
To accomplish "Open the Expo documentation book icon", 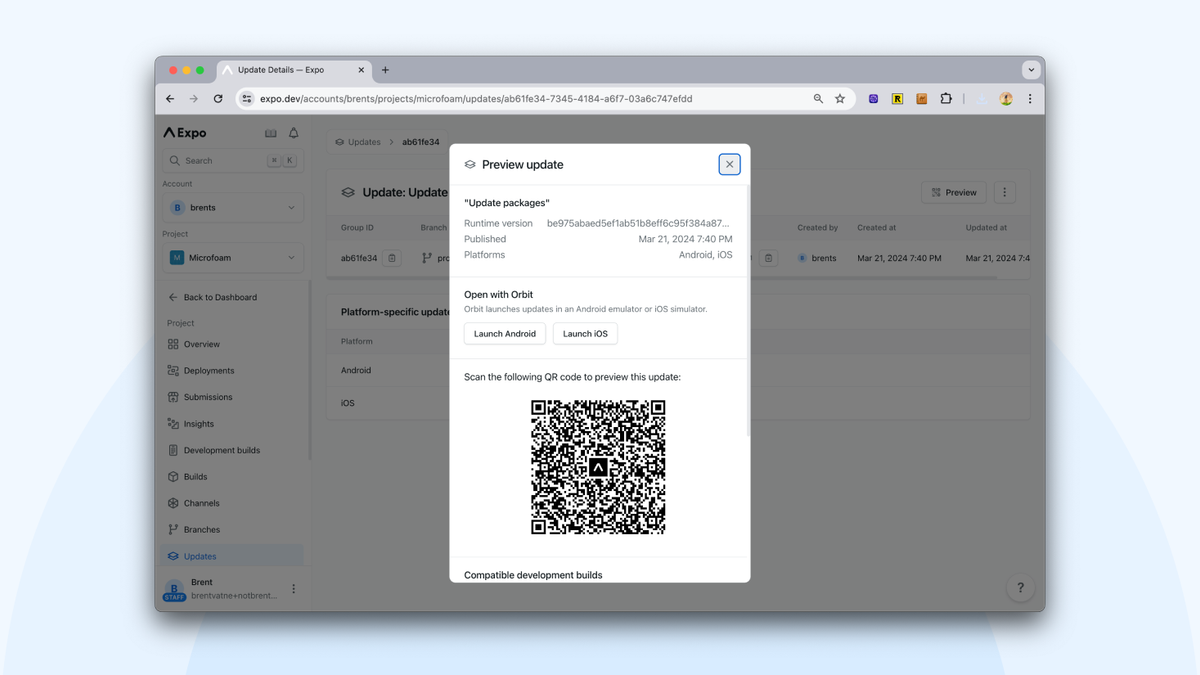I will [x=270, y=132].
